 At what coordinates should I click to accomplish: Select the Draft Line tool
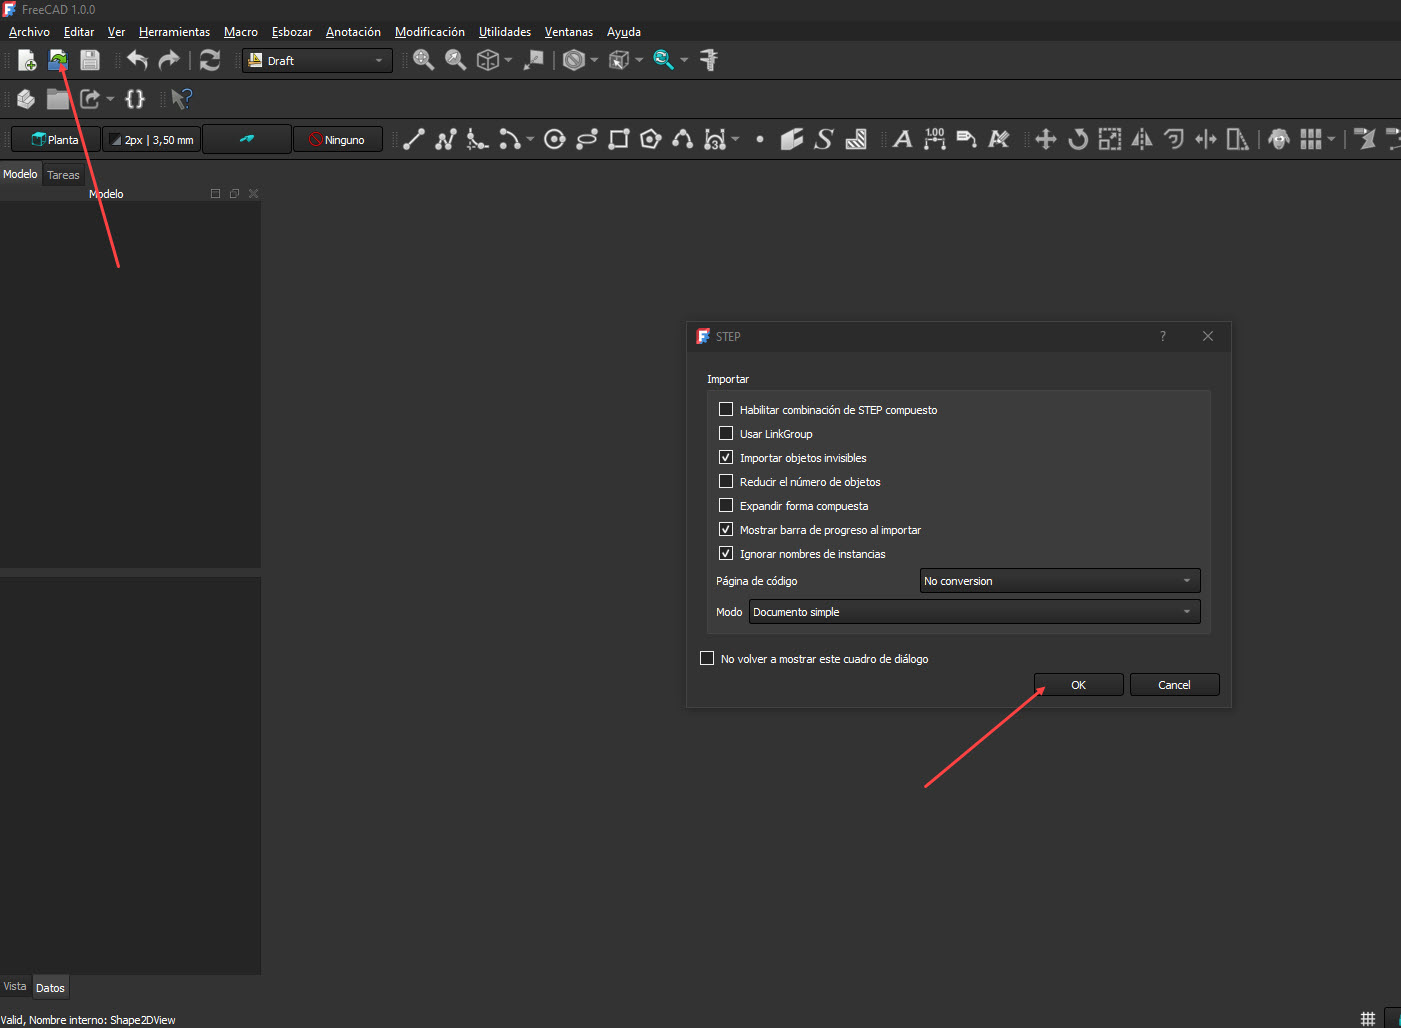414,139
